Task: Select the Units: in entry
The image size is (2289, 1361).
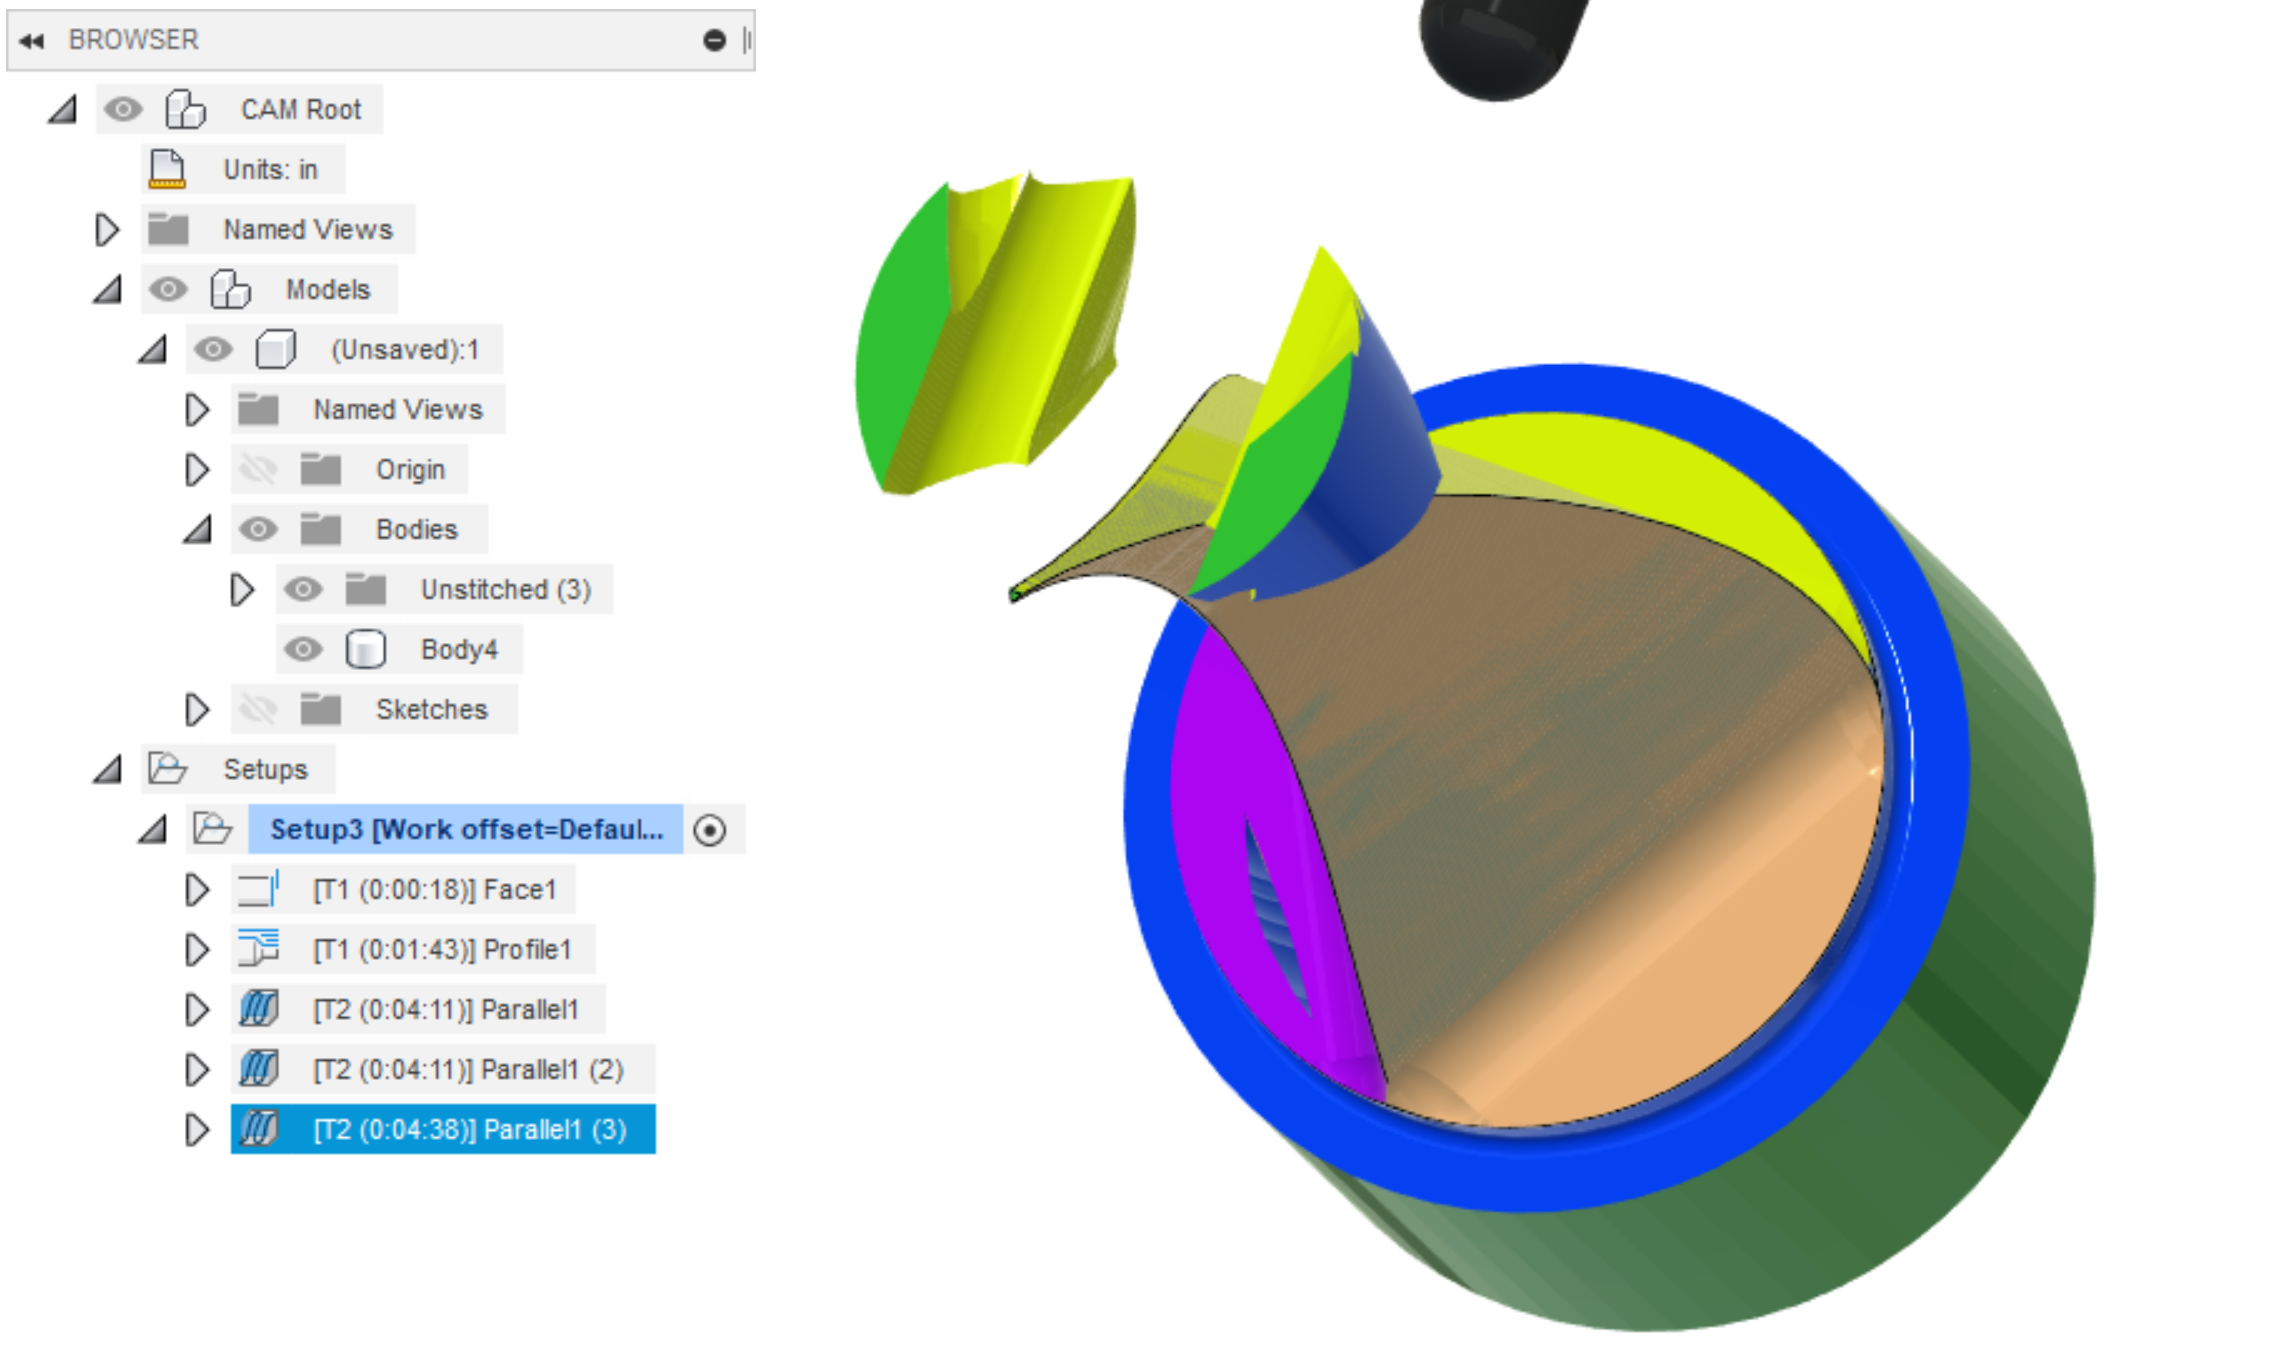Action: 270,169
